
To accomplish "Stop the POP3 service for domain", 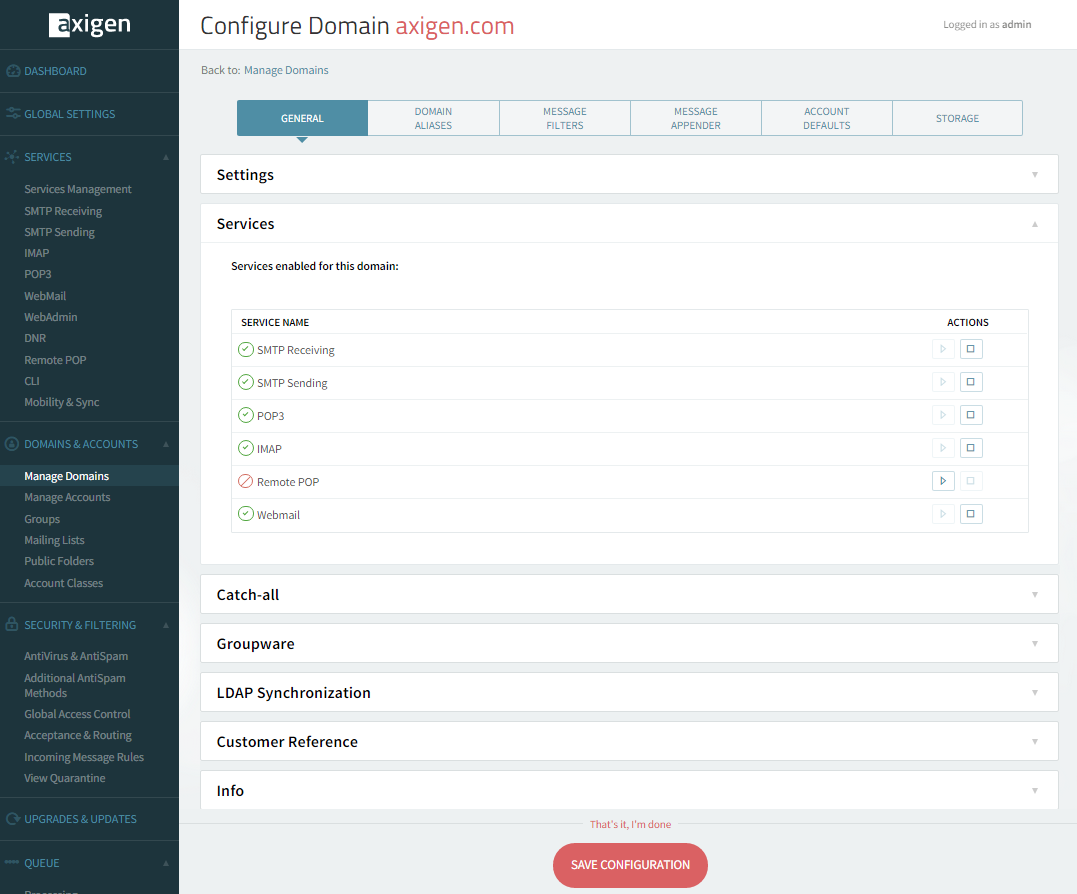I will (971, 415).
